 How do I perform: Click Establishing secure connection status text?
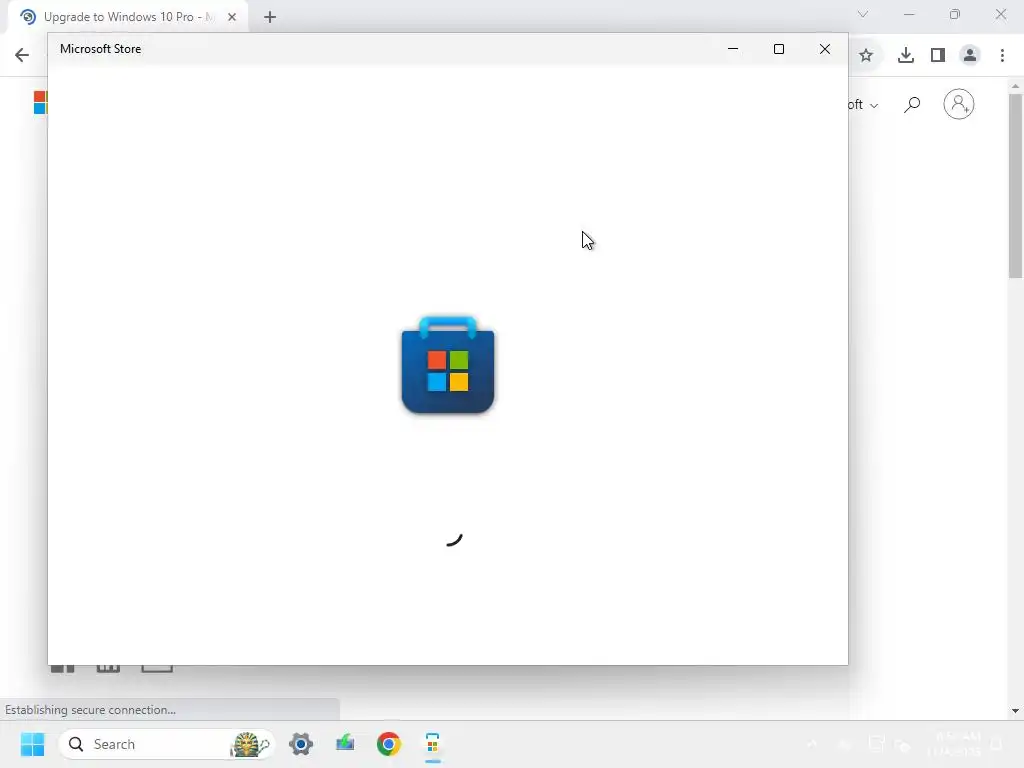[90, 710]
